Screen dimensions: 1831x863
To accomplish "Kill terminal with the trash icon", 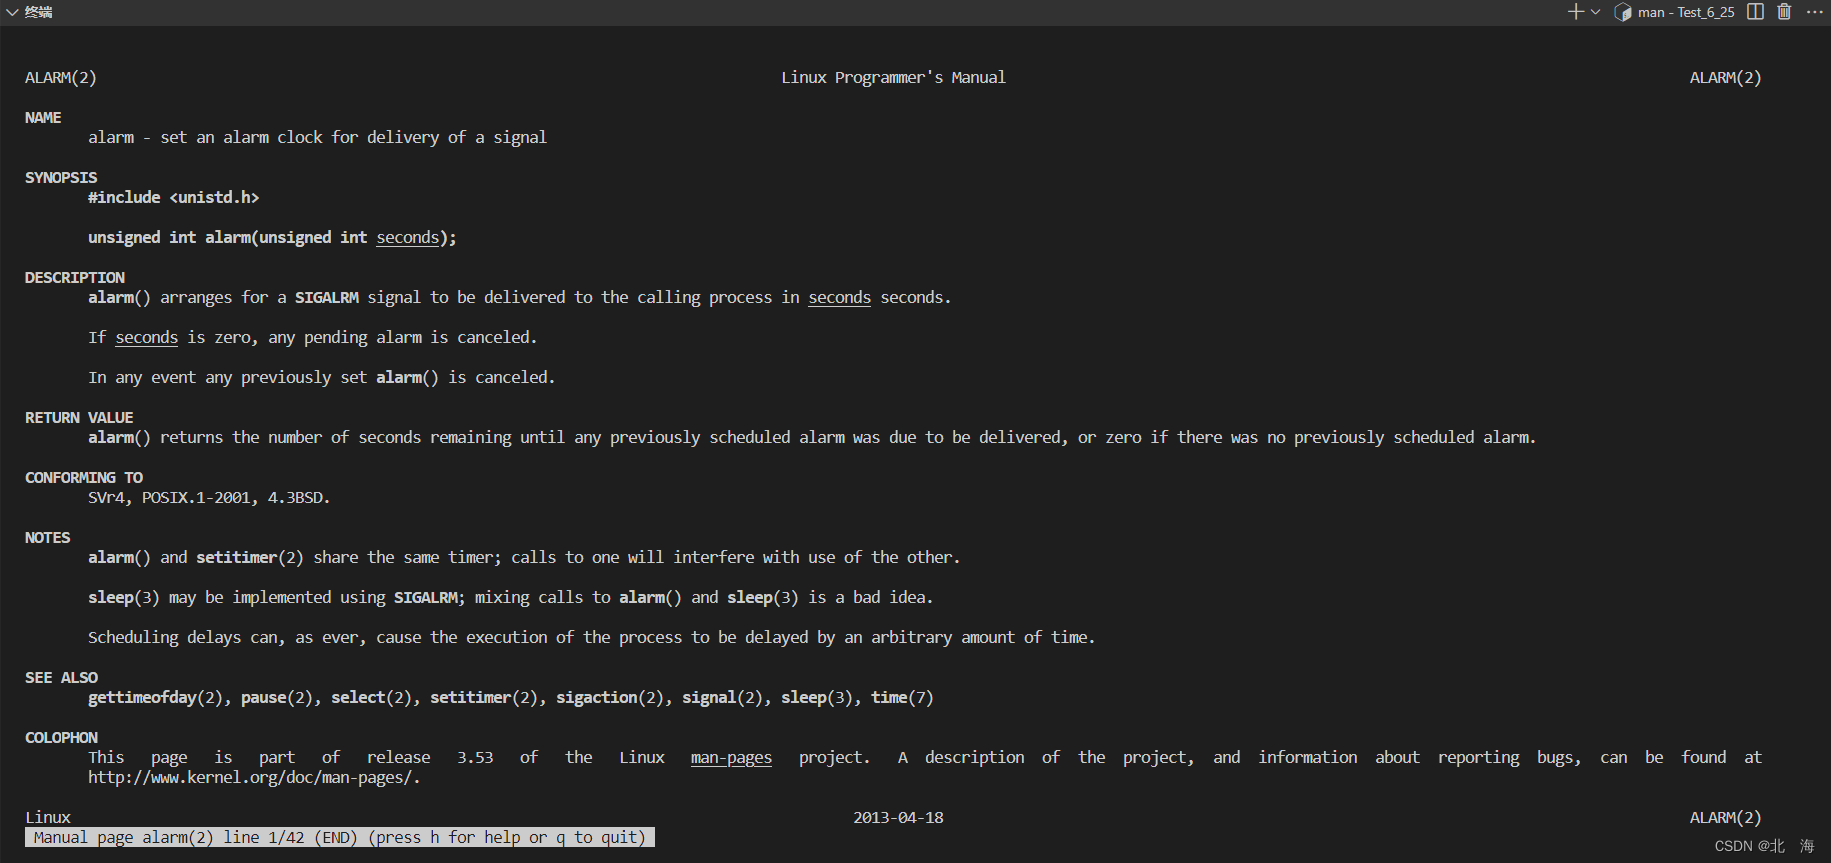I will point(1784,12).
